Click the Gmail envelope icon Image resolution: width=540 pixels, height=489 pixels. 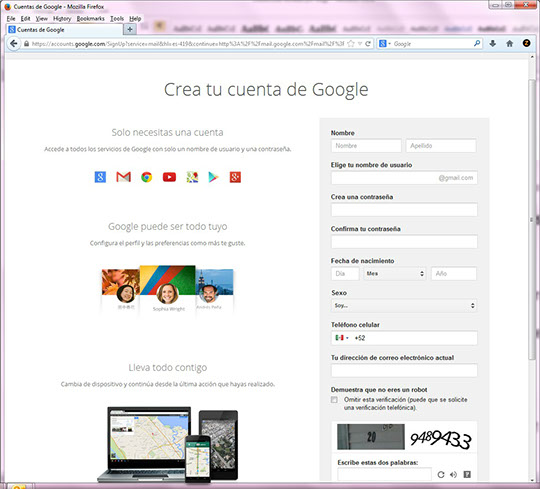click(123, 177)
